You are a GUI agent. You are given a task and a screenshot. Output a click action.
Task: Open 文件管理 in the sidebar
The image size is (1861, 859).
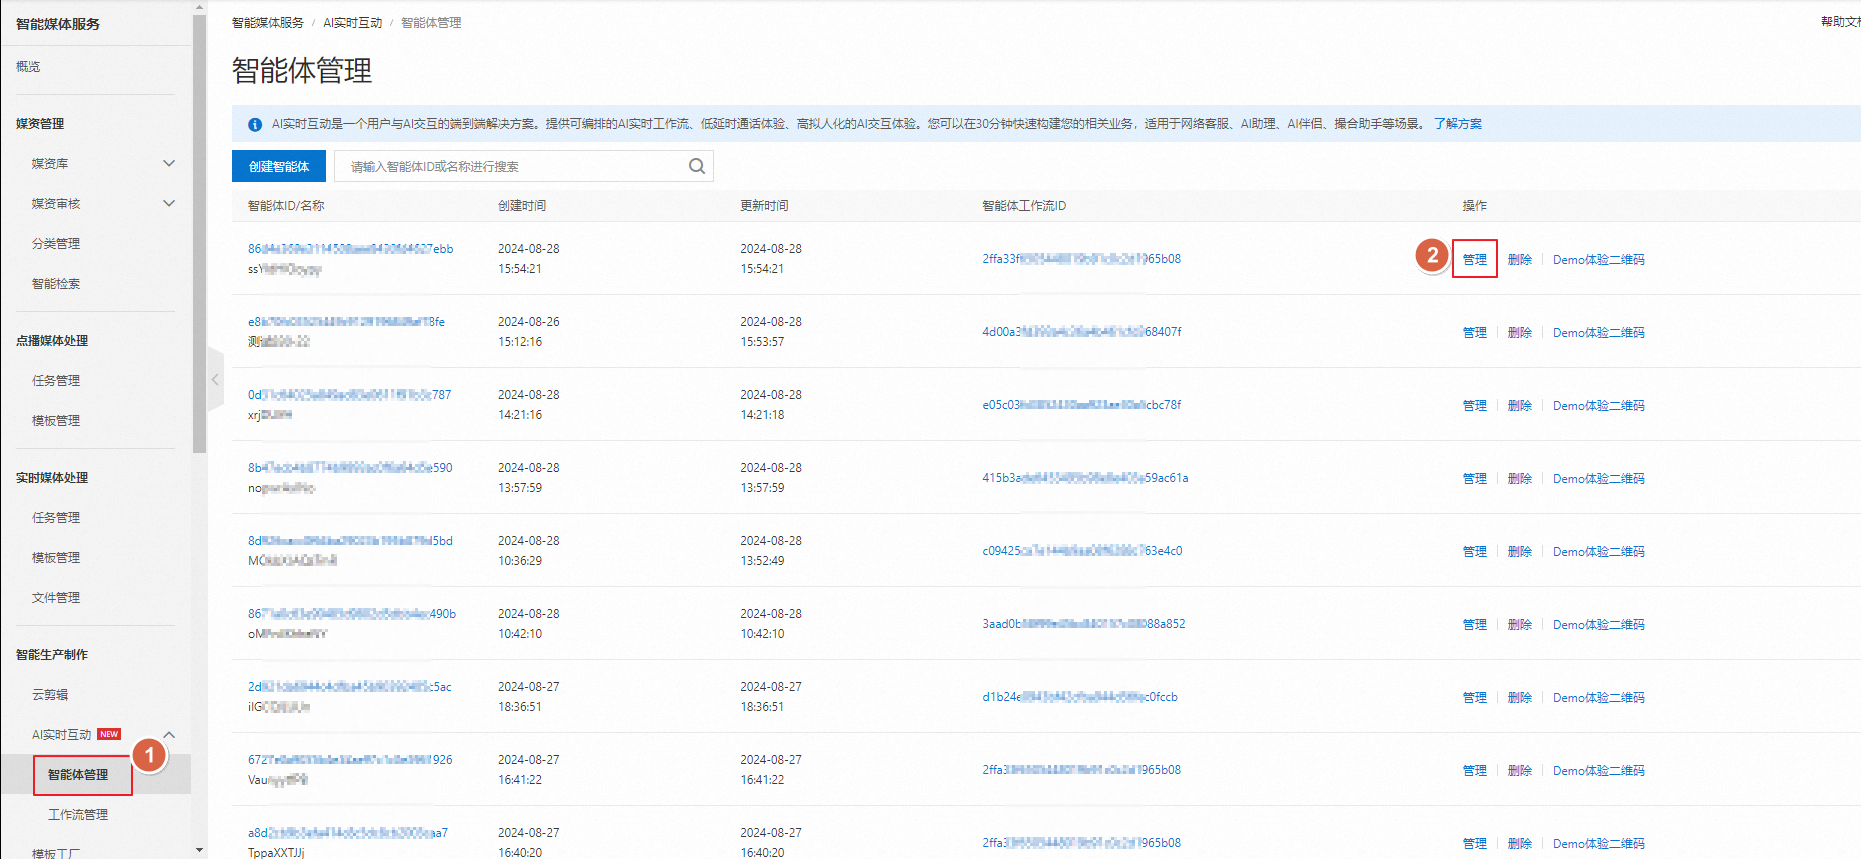pyautogui.click(x=56, y=597)
